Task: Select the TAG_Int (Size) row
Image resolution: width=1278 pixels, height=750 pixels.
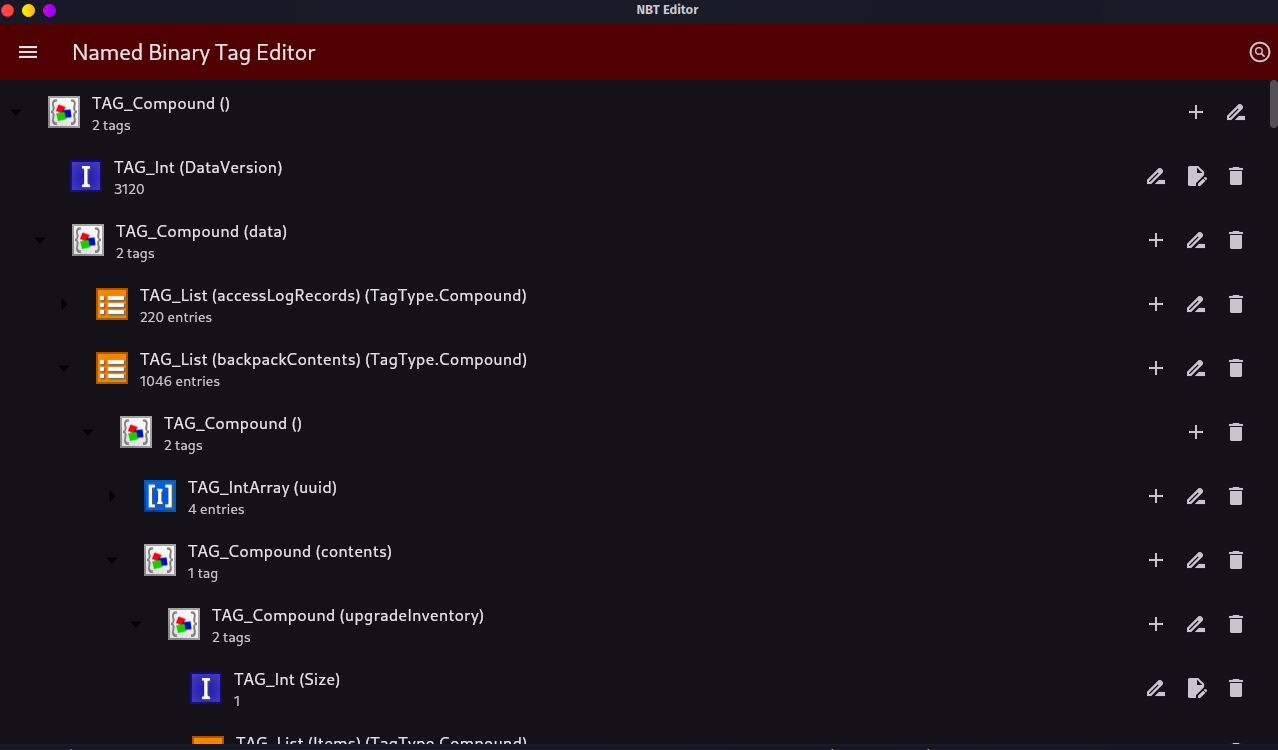Action: [639, 688]
